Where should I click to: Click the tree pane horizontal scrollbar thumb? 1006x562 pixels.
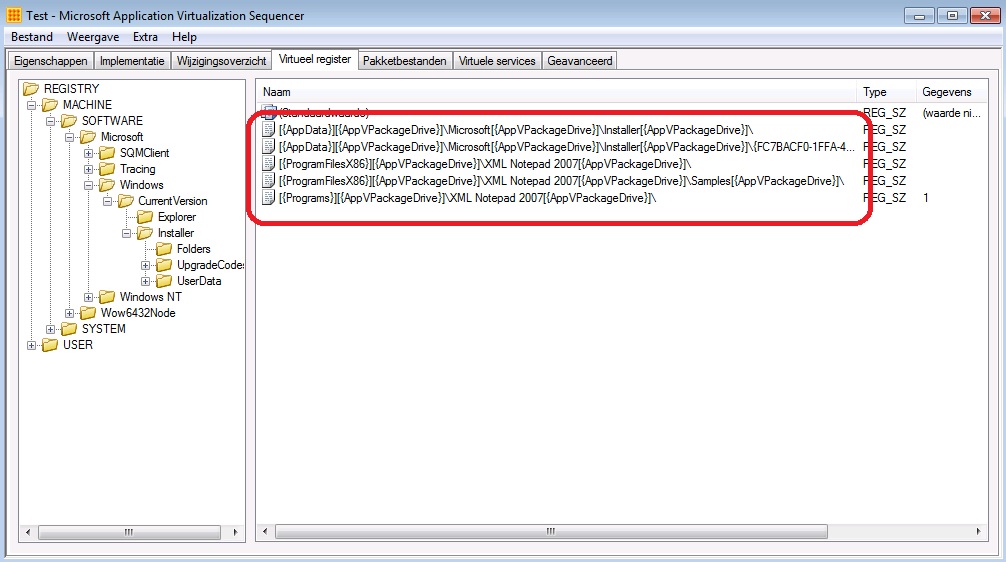pos(129,532)
